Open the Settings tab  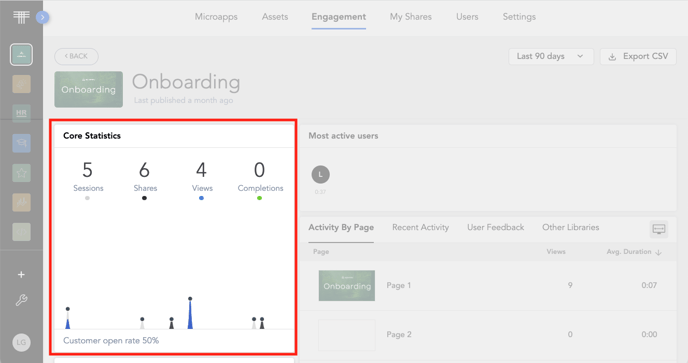click(519, 17)
